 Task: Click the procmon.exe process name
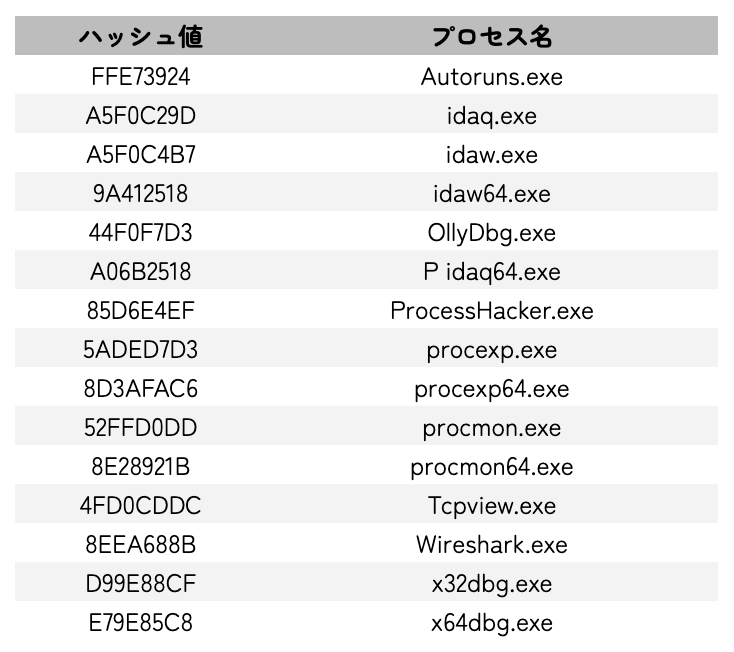[x=492, y=428]
